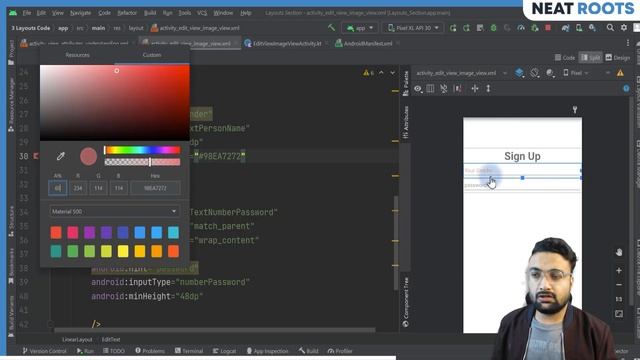This screenshot has width=640, height=360.
Task: Zoom out the design preview with minus
Action: (619, 284)
